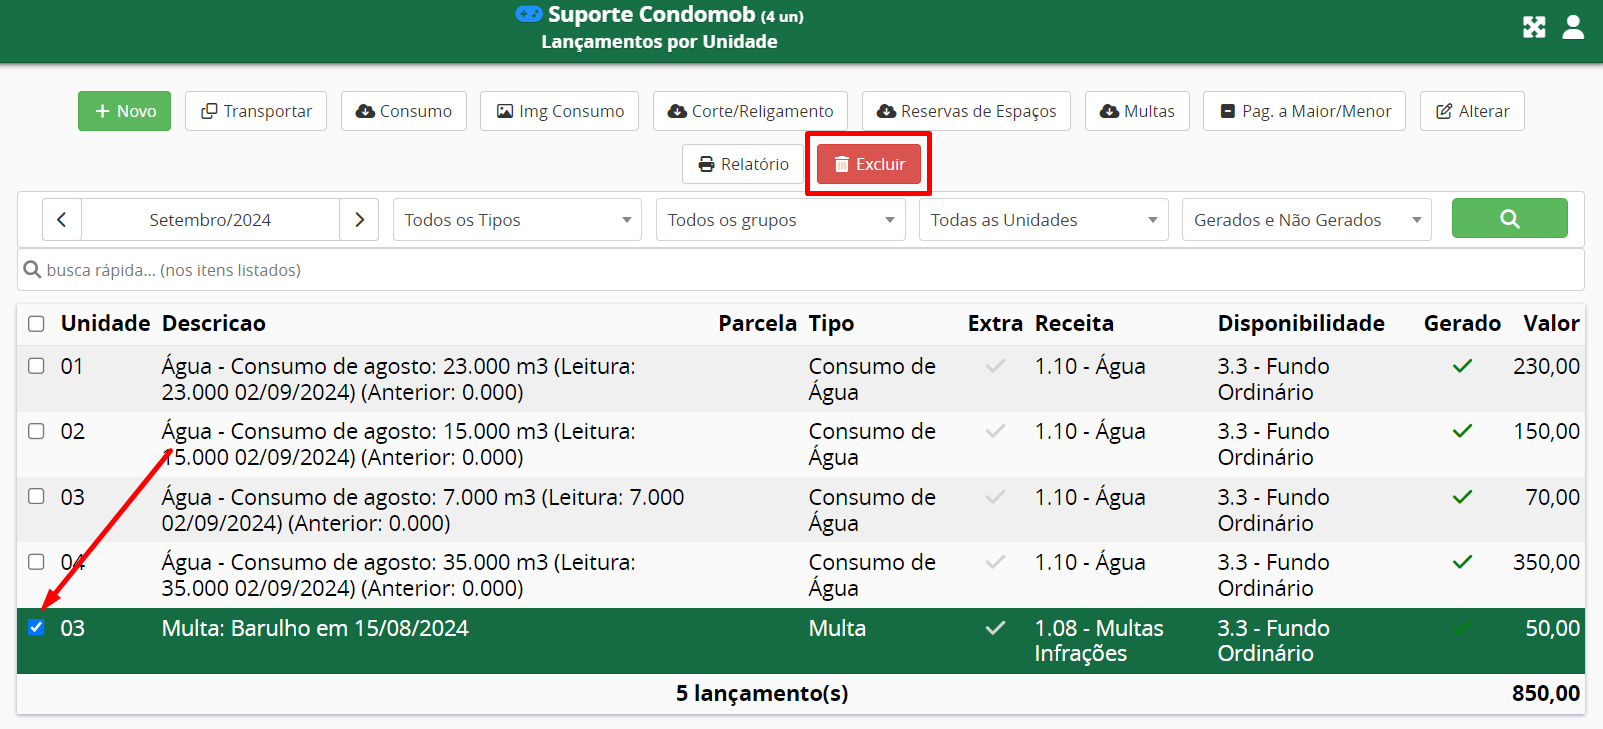Click the red Excluir trash button
This screenshot has height=729, width=1603.
(x=869, y=164)
